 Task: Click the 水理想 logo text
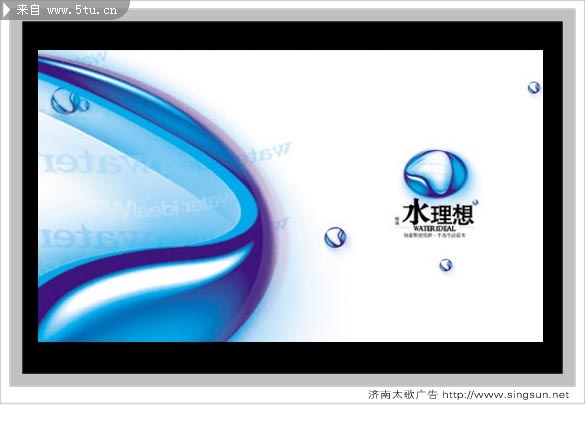[438, 212]
